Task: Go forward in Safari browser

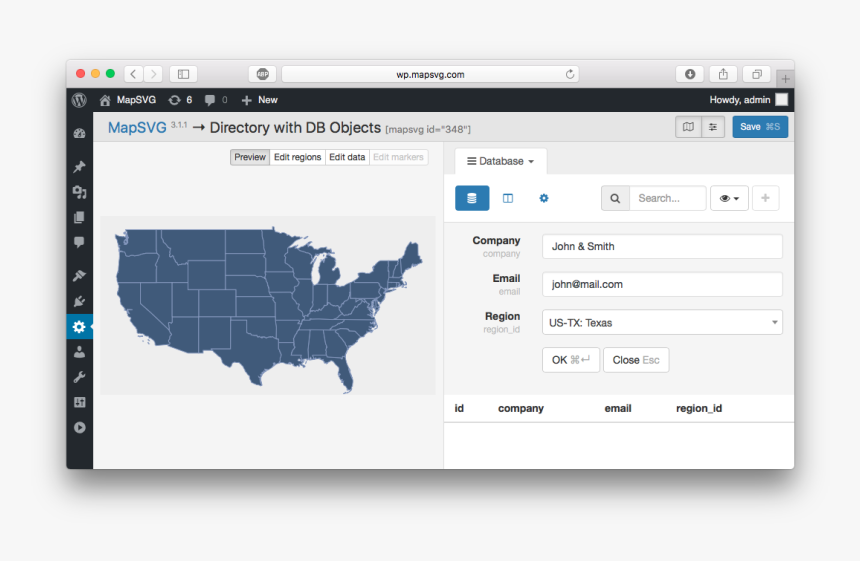Action: pyautogui.click(x=153, y=74)
